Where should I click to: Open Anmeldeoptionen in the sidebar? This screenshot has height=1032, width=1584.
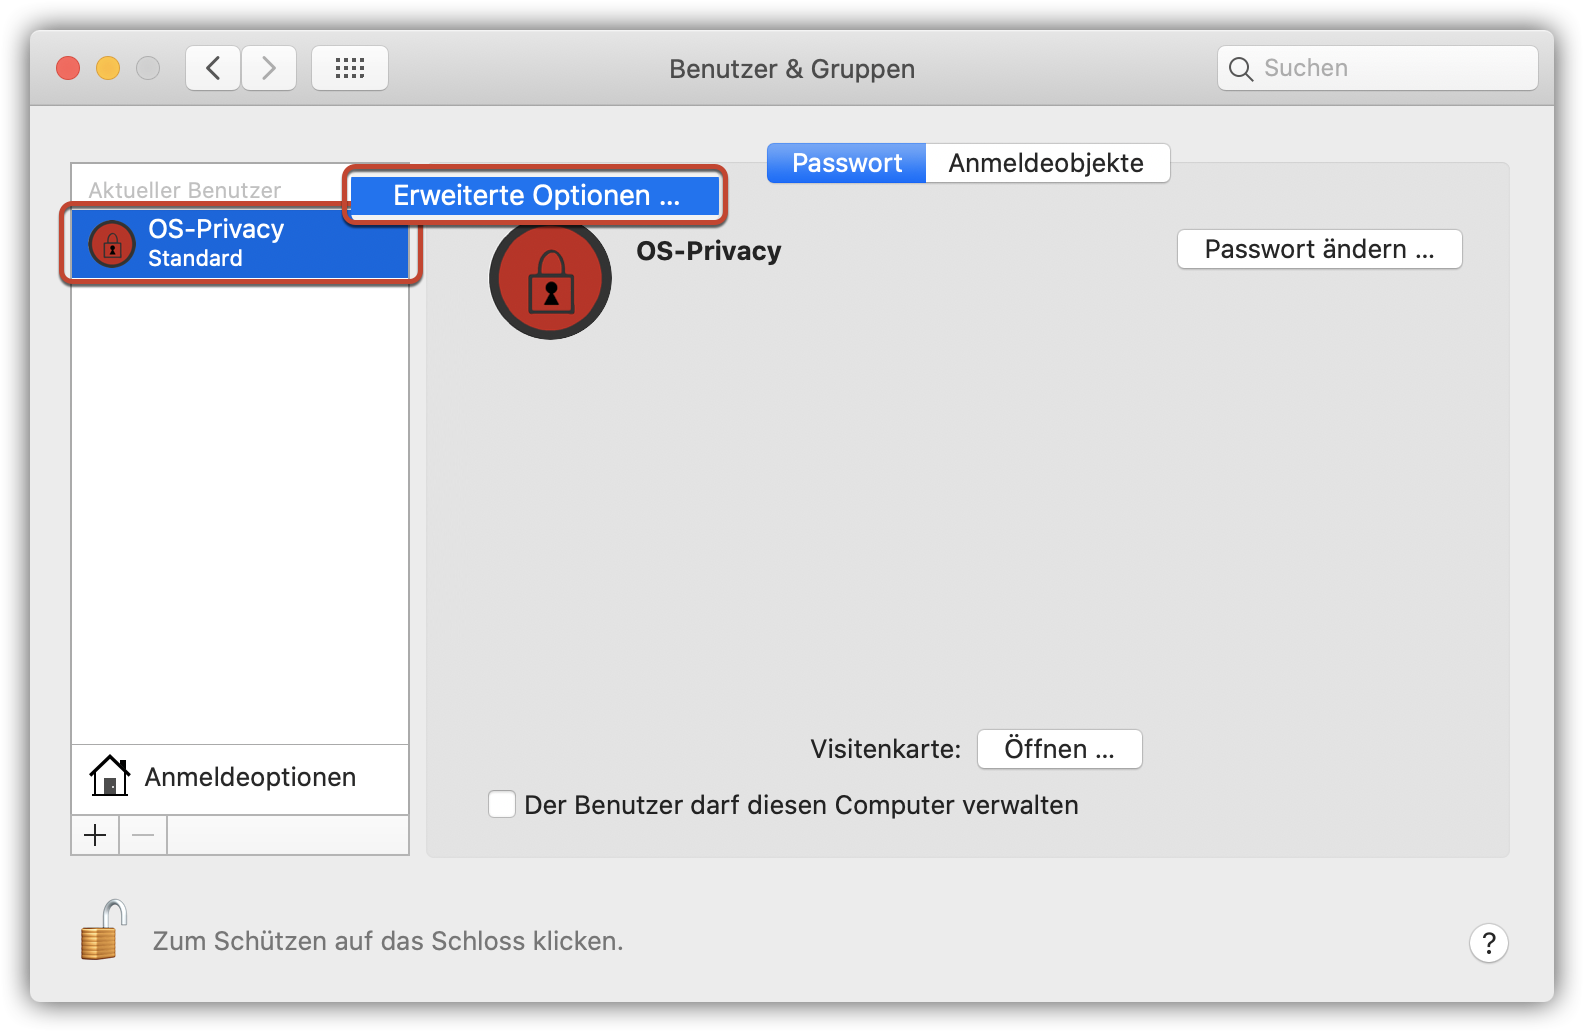click(x=240, y=777)
